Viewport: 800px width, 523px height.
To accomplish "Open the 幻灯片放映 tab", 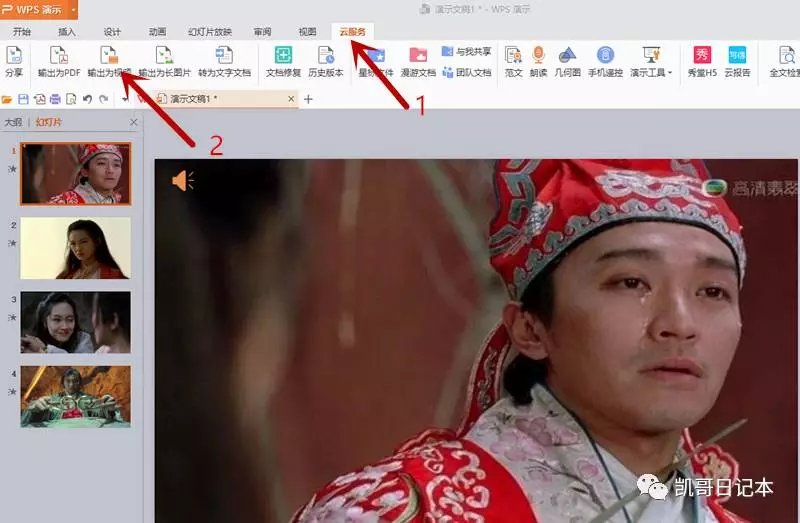I will point(210,32).
